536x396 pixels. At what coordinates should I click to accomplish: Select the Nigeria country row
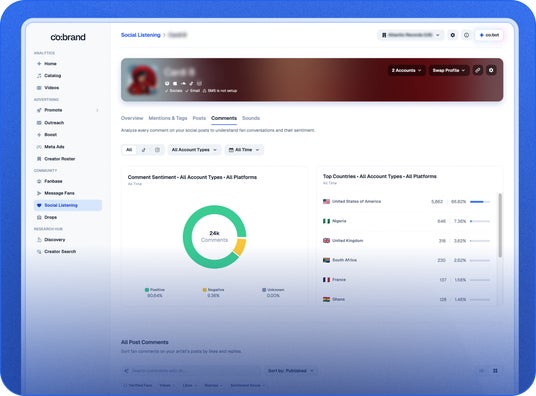(407, 221)
